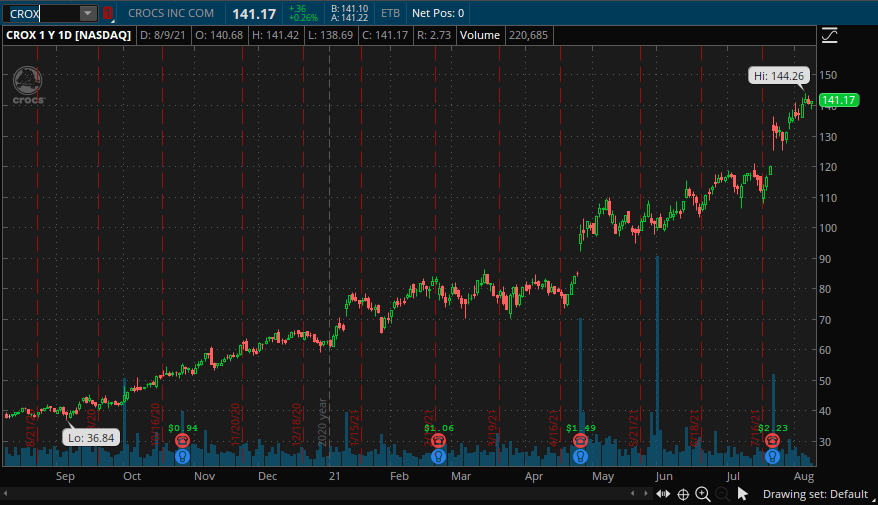Viewport: 878px width, 505px height.
Task: Click the Sep label on the time axis
Action: (65, 476)
